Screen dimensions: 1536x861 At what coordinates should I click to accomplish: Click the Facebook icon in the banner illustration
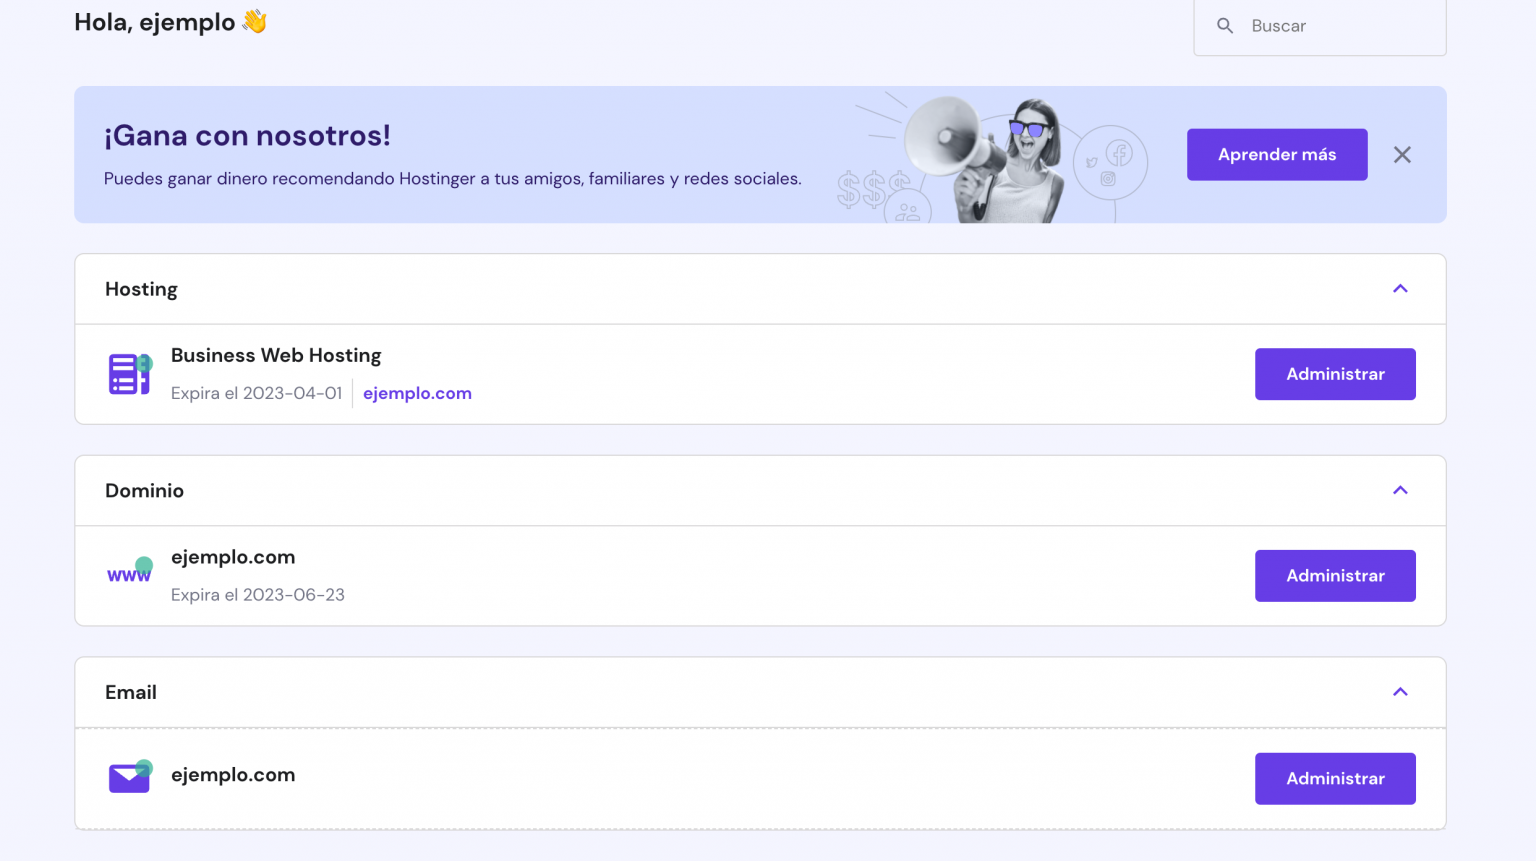1120,155
